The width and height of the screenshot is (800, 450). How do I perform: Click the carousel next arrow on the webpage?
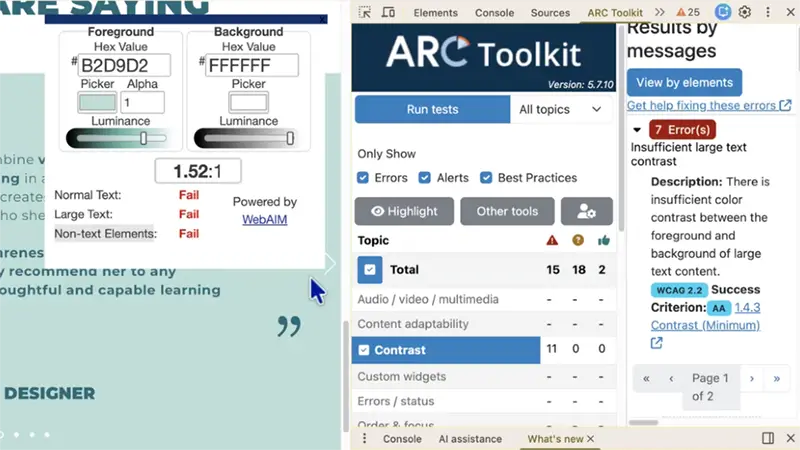332,263
